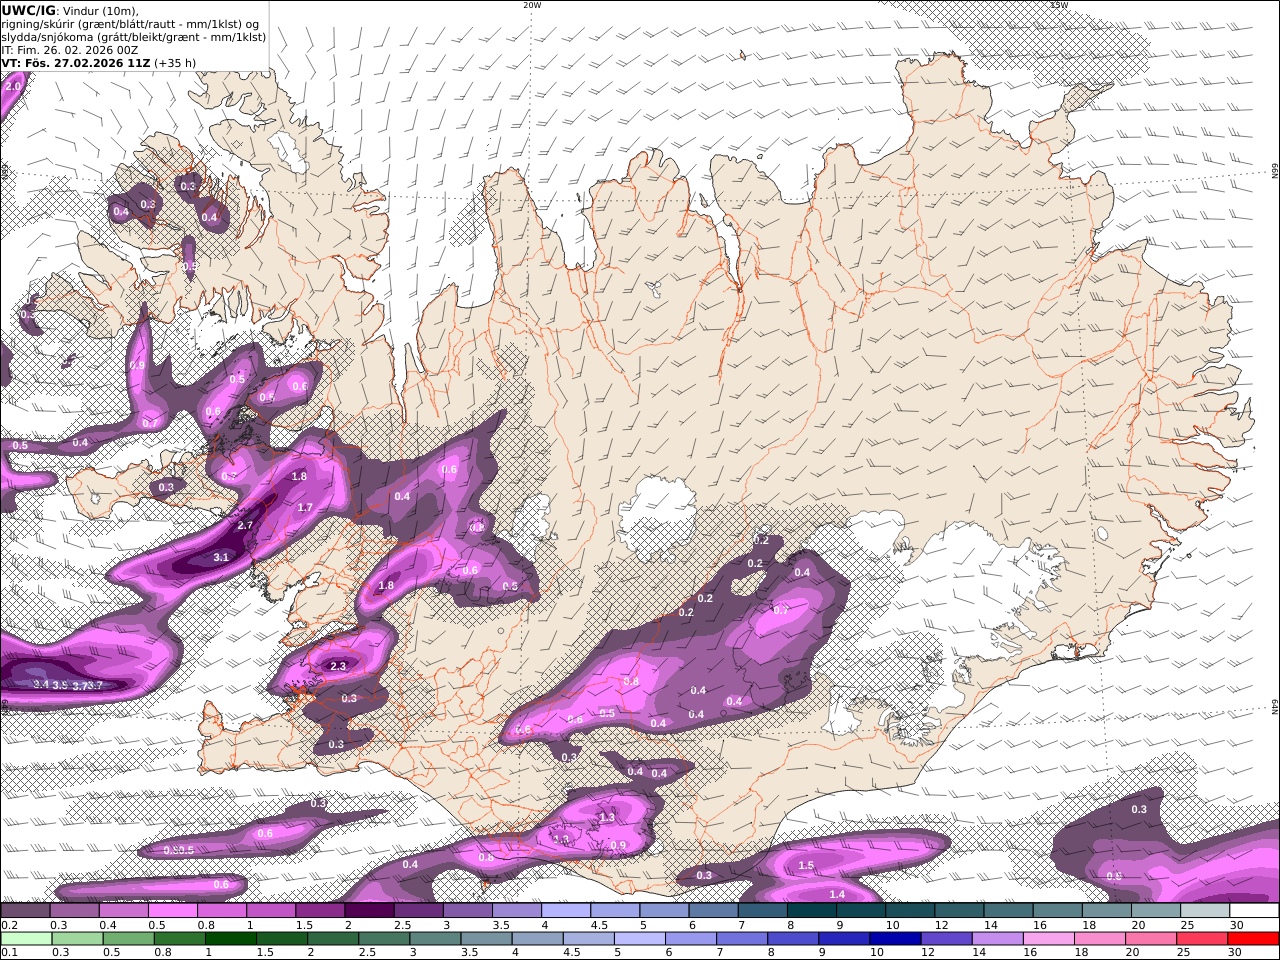Select the darkest purple swatch at 2 on the snow scale
The width and height of the screenshot is (1280, 960).
(x=368, y=911)
